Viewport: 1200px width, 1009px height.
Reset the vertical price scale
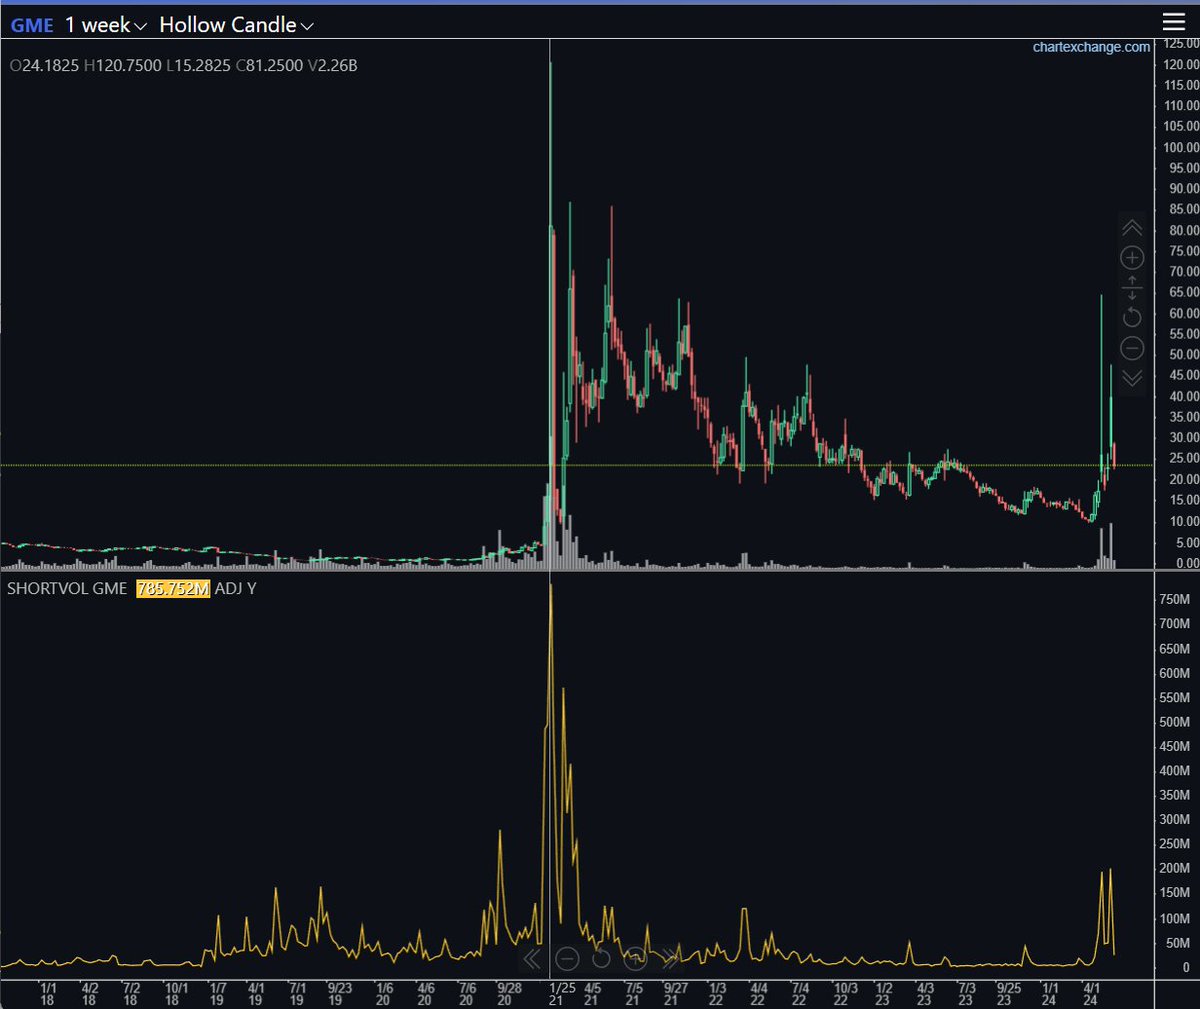tap(1132, 317)
